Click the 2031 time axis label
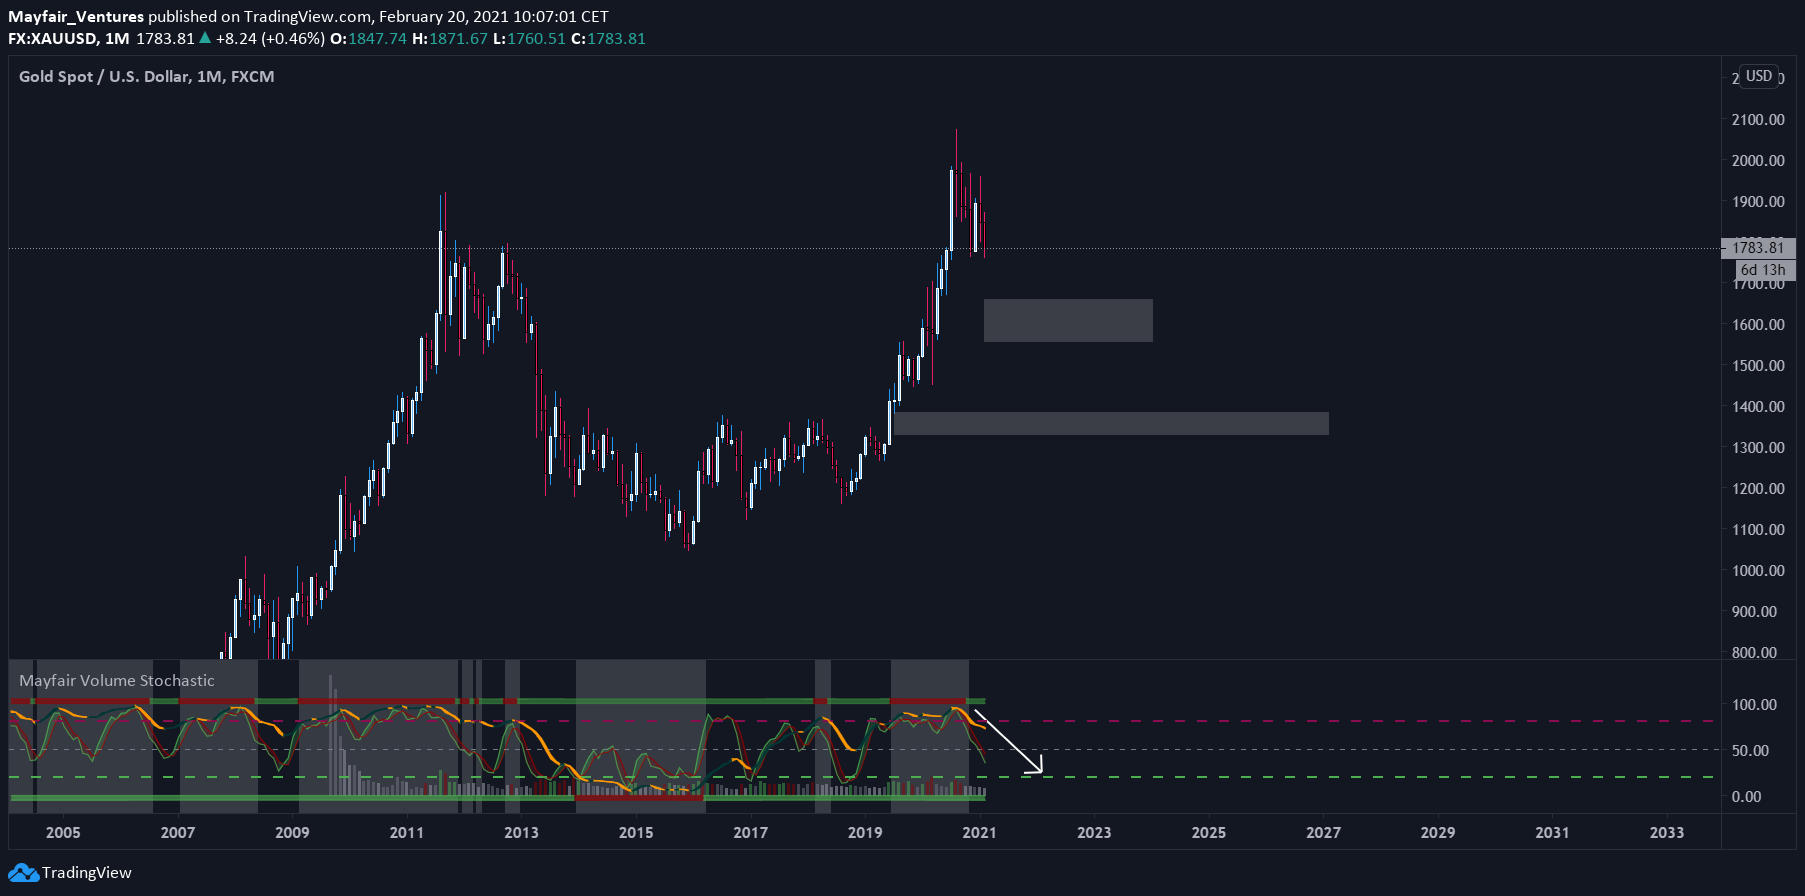 tap(1552, 833)
